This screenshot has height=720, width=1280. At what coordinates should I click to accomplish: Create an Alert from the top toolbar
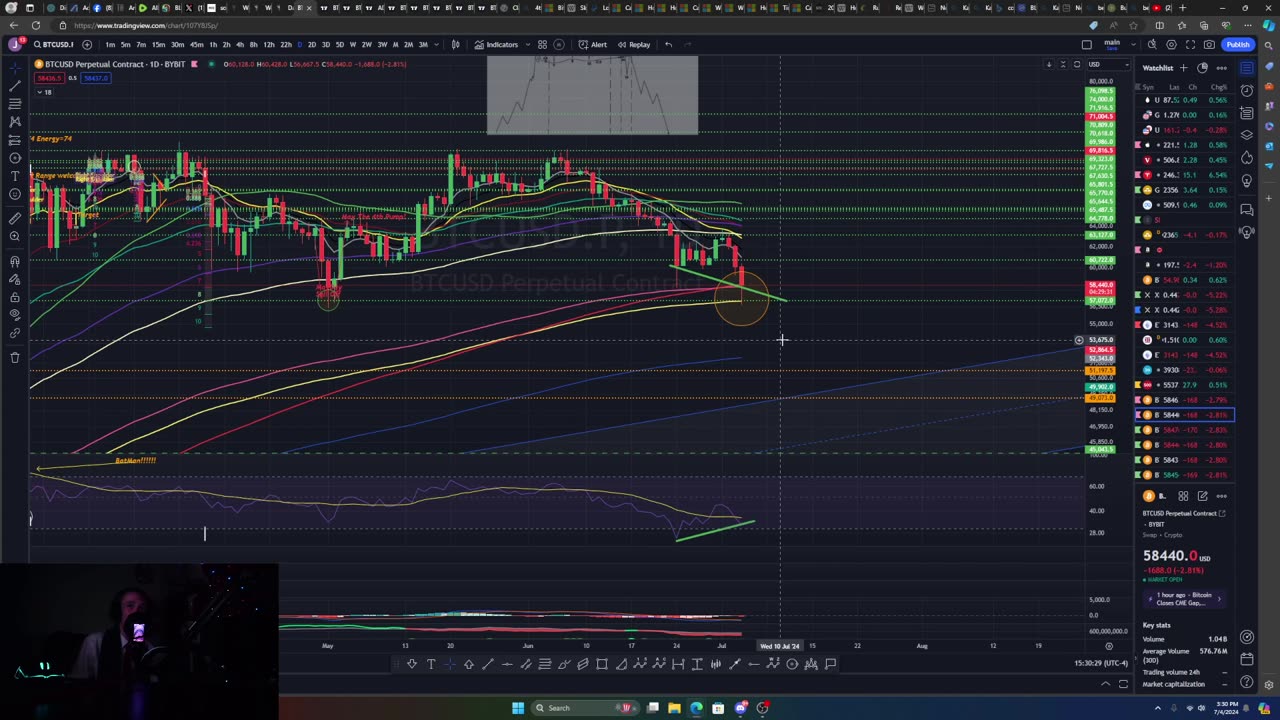(593, 44)
